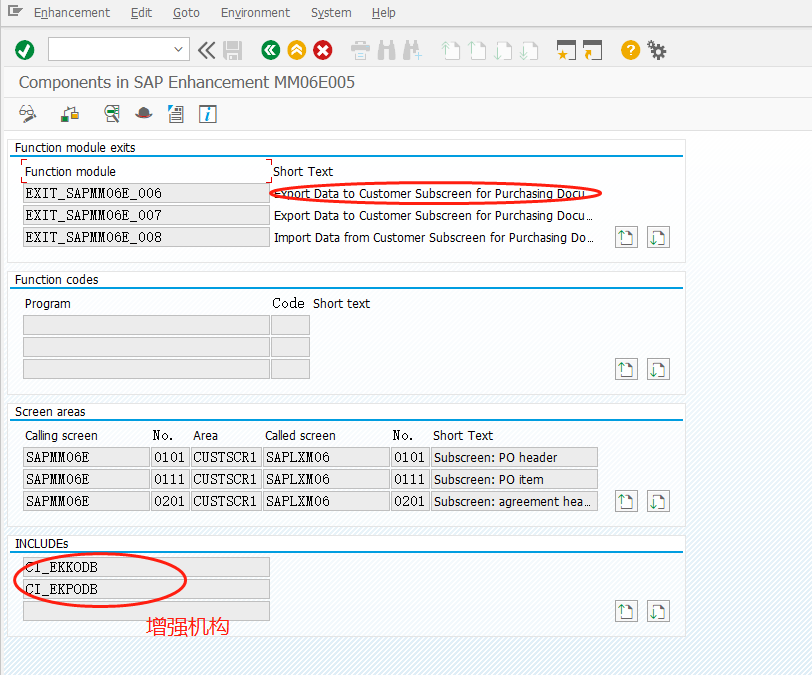Screen dimensions: 812x675
Task: Page down in INCLUDEs list
Action: coord(658,611)
